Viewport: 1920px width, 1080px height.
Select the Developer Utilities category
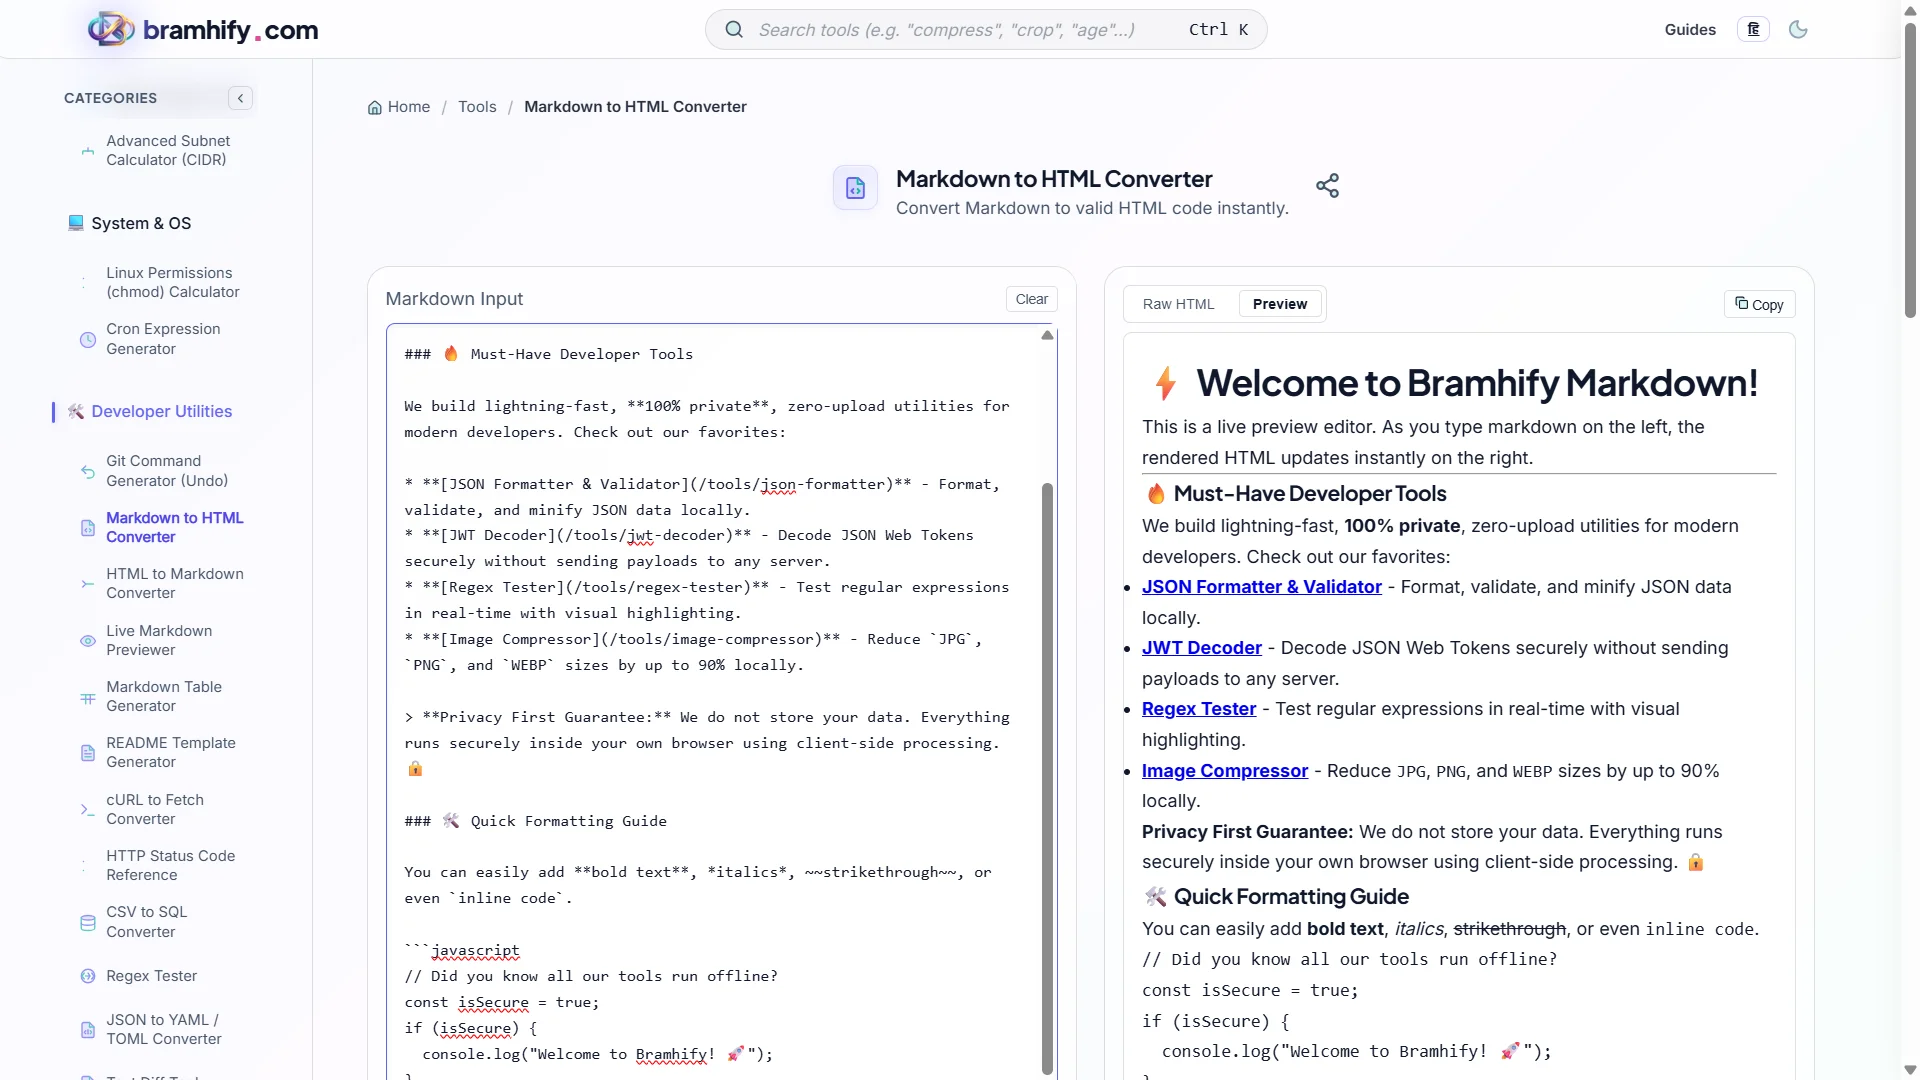coord(161,412)
